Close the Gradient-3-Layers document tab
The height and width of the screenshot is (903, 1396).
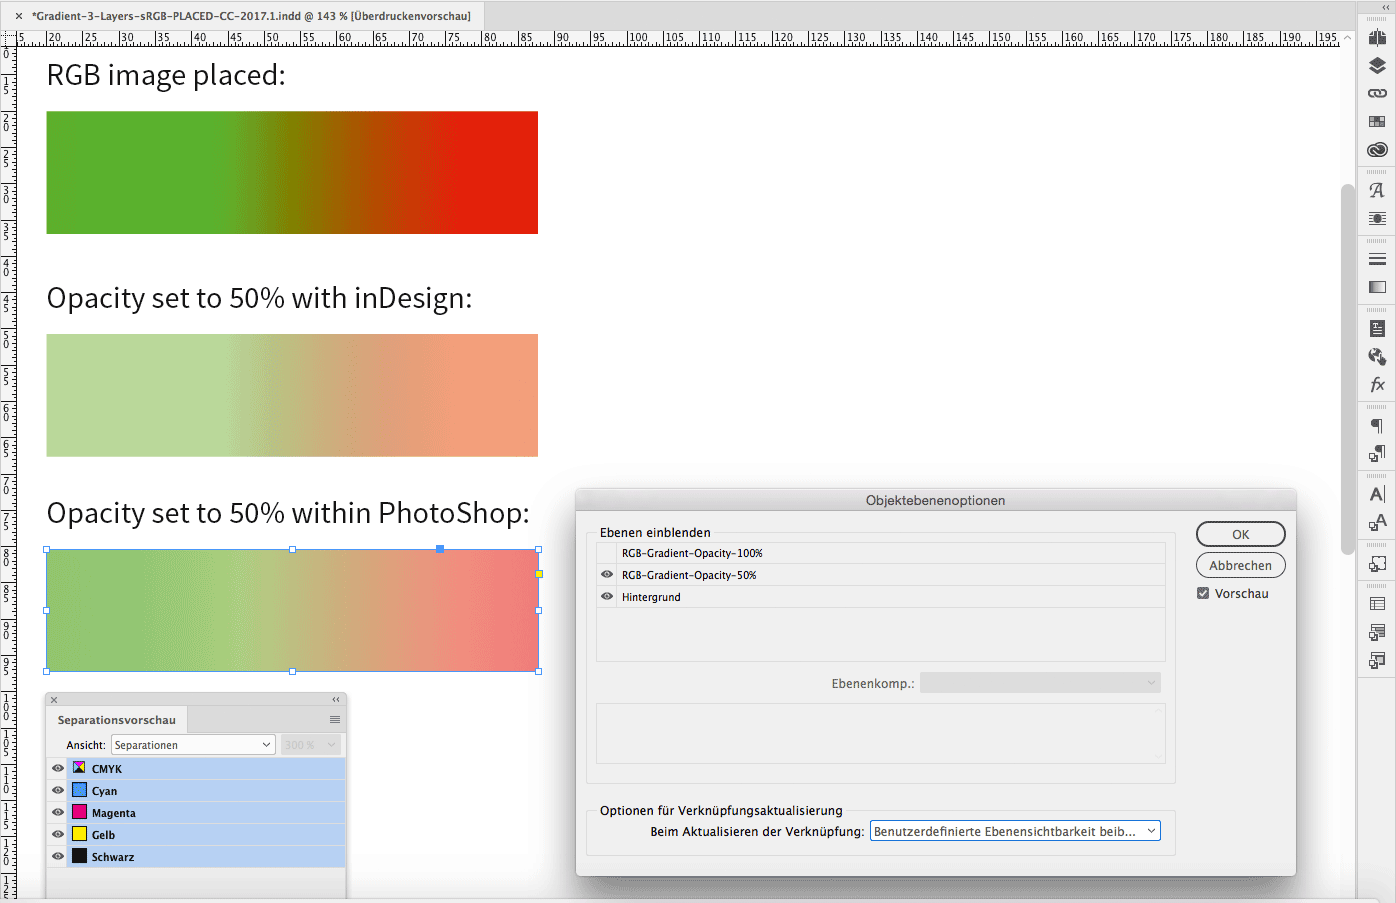[19, 16]
